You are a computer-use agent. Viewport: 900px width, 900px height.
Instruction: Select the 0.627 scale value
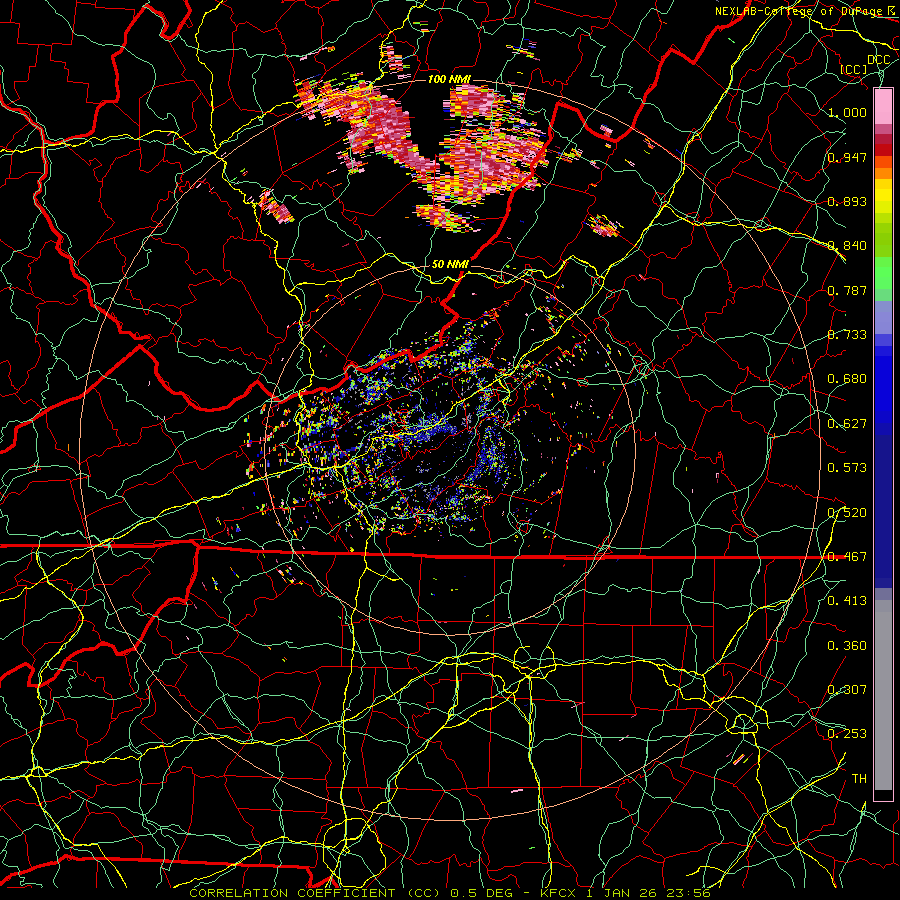pos(847,424)
